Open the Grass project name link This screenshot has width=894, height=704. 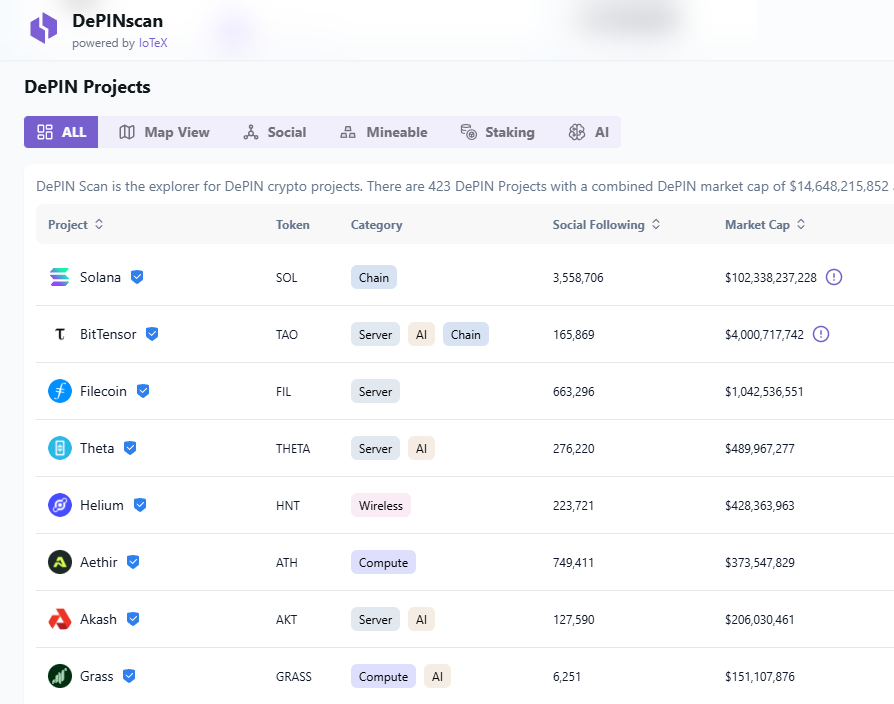(97, 676)
